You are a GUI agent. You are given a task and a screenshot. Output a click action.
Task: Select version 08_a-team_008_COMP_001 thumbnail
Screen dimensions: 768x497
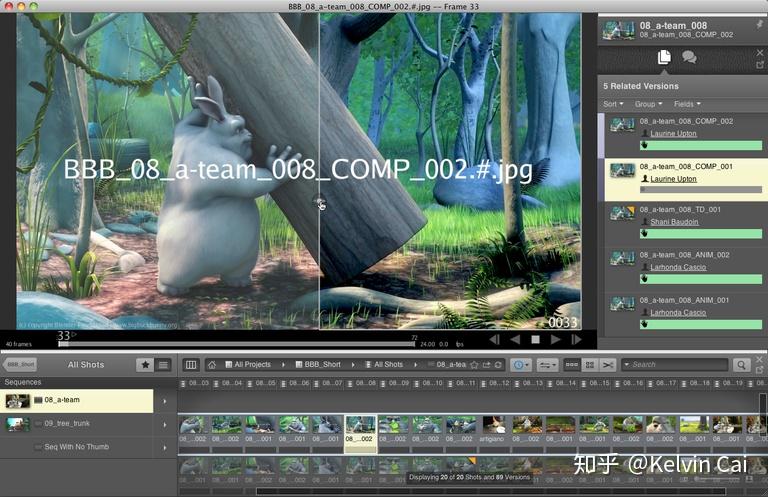pos(623,170)
